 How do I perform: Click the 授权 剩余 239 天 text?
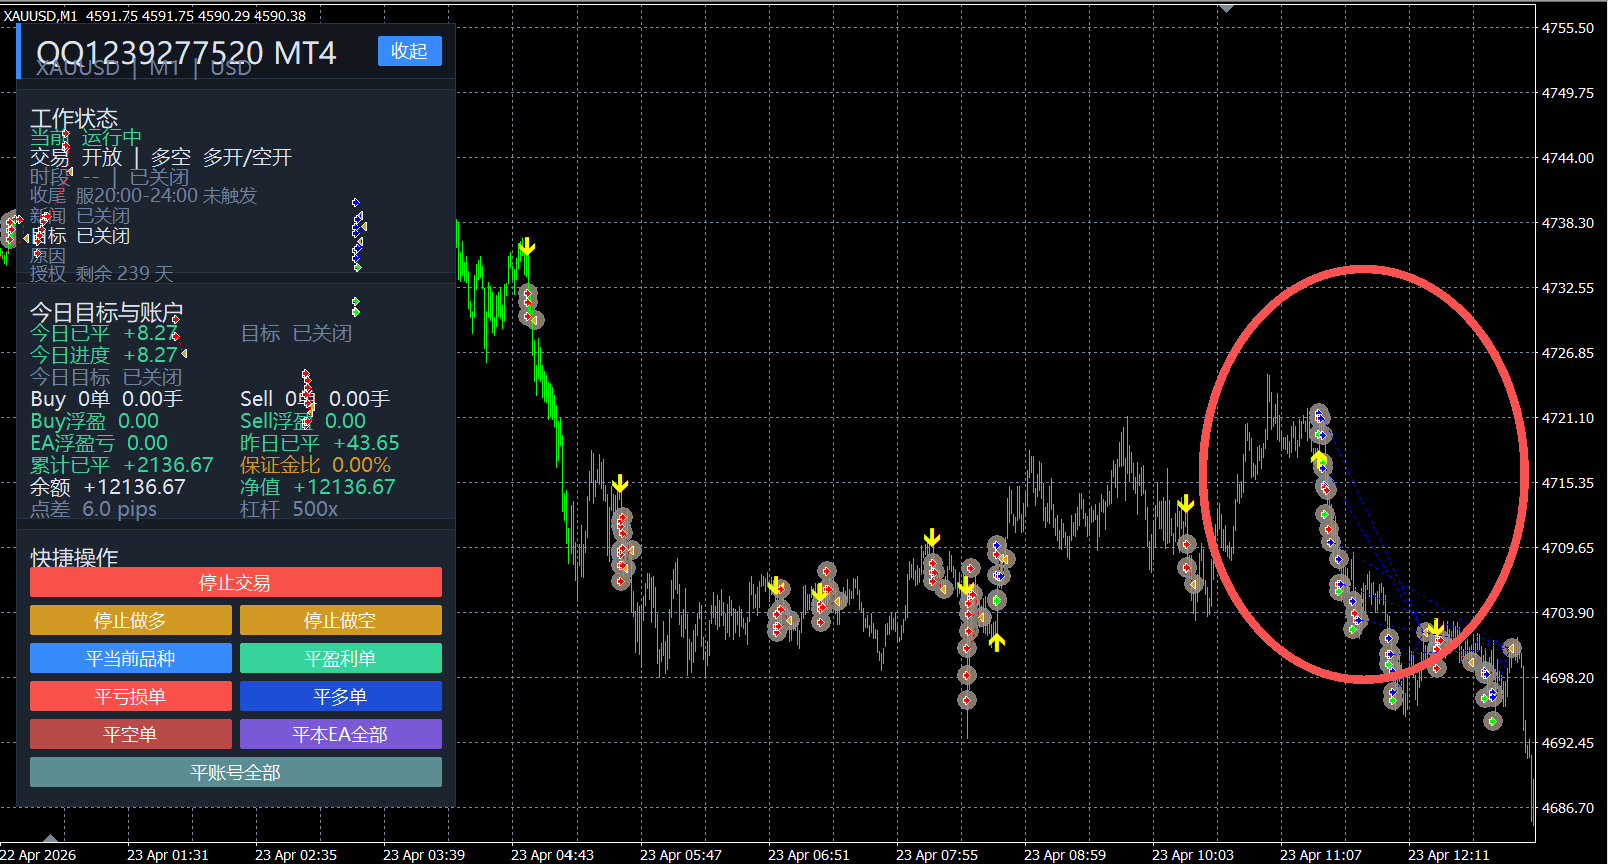[x=102, y=273]
